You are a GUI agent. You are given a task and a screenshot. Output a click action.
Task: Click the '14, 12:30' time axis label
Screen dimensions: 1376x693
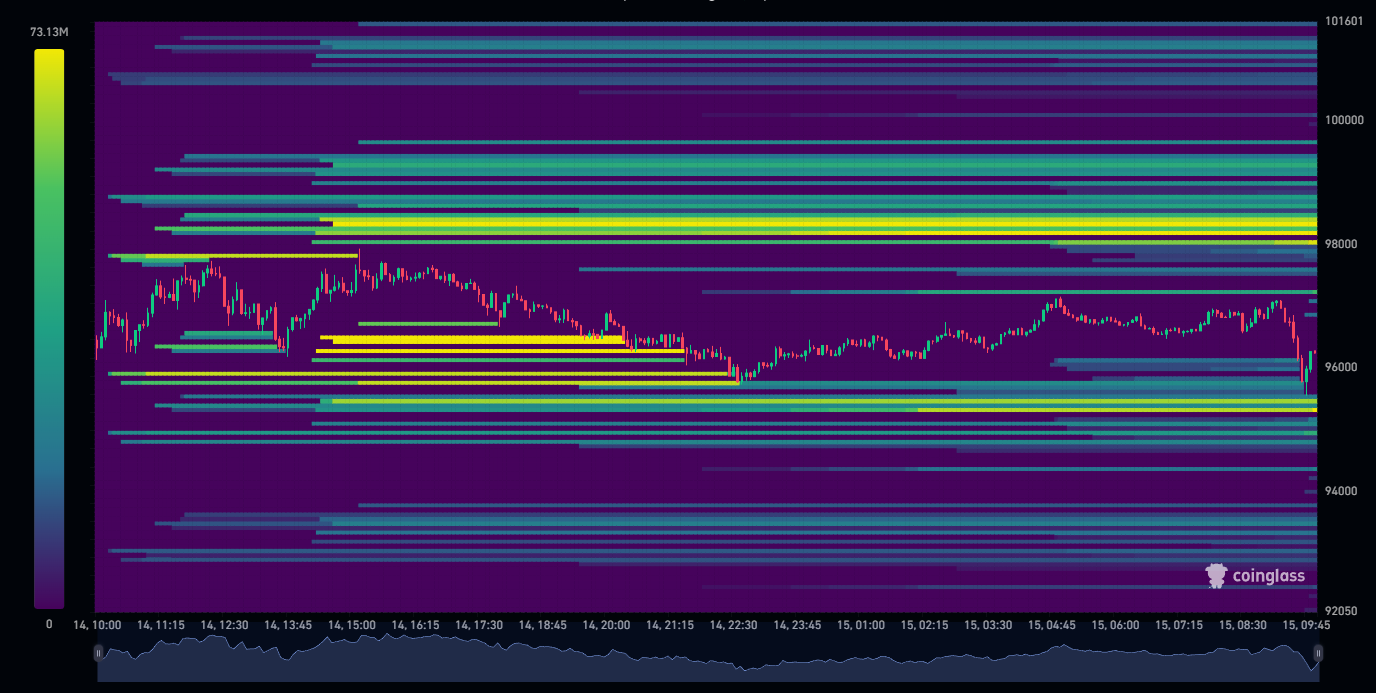224,625
